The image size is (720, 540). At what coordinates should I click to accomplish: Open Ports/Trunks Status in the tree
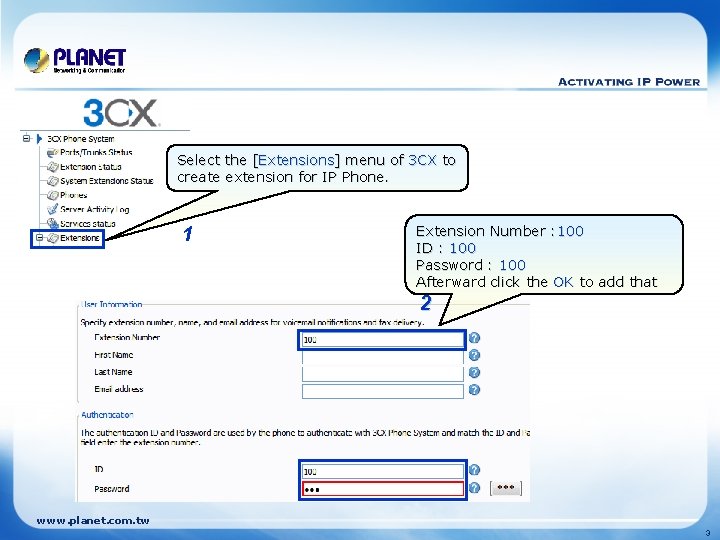(96, 152)
